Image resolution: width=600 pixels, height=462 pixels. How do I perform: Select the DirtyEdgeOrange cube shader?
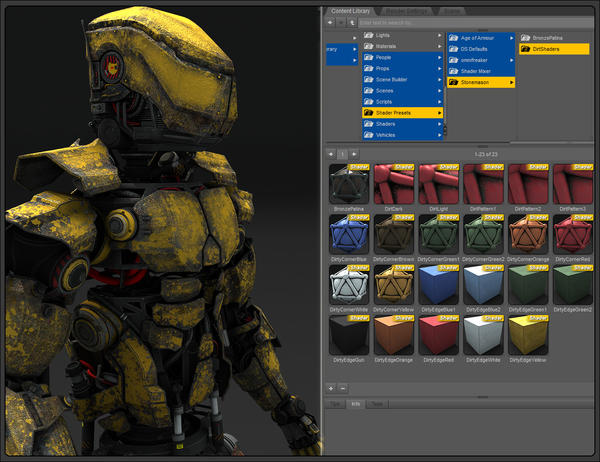pyautogui.click(x=394, y=335)
